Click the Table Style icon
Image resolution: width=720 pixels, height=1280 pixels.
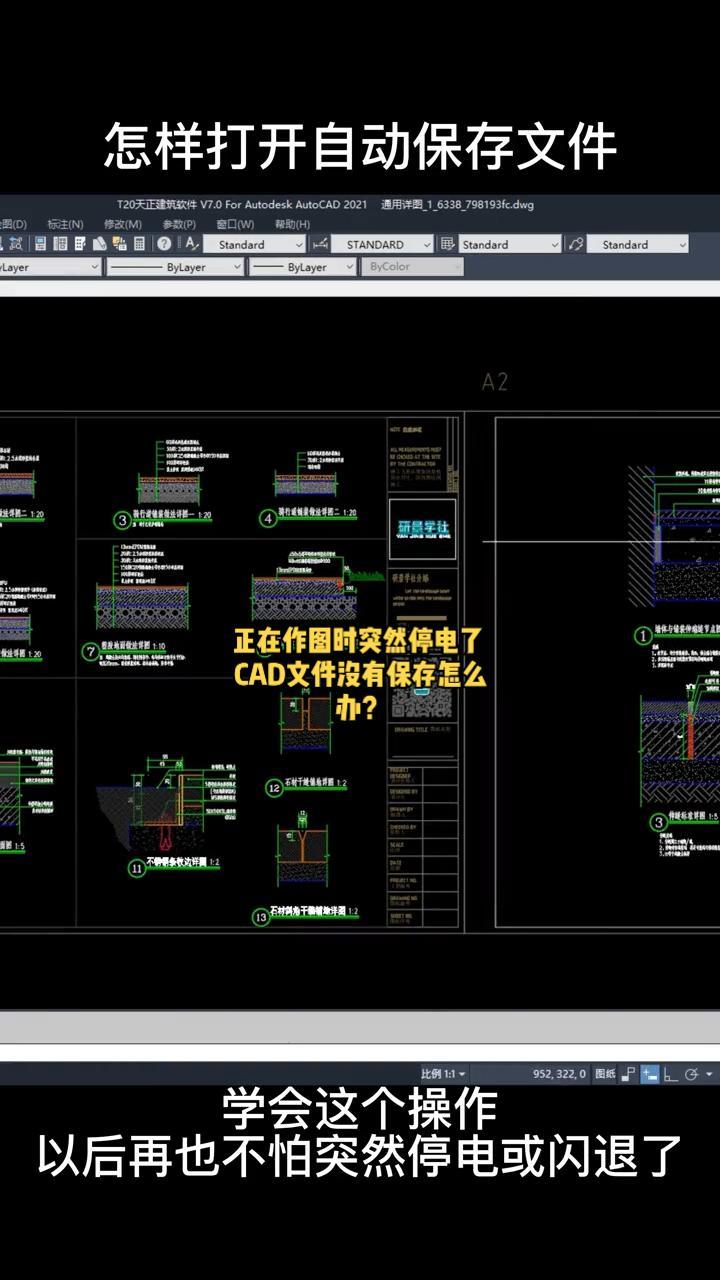click(447, 244)
